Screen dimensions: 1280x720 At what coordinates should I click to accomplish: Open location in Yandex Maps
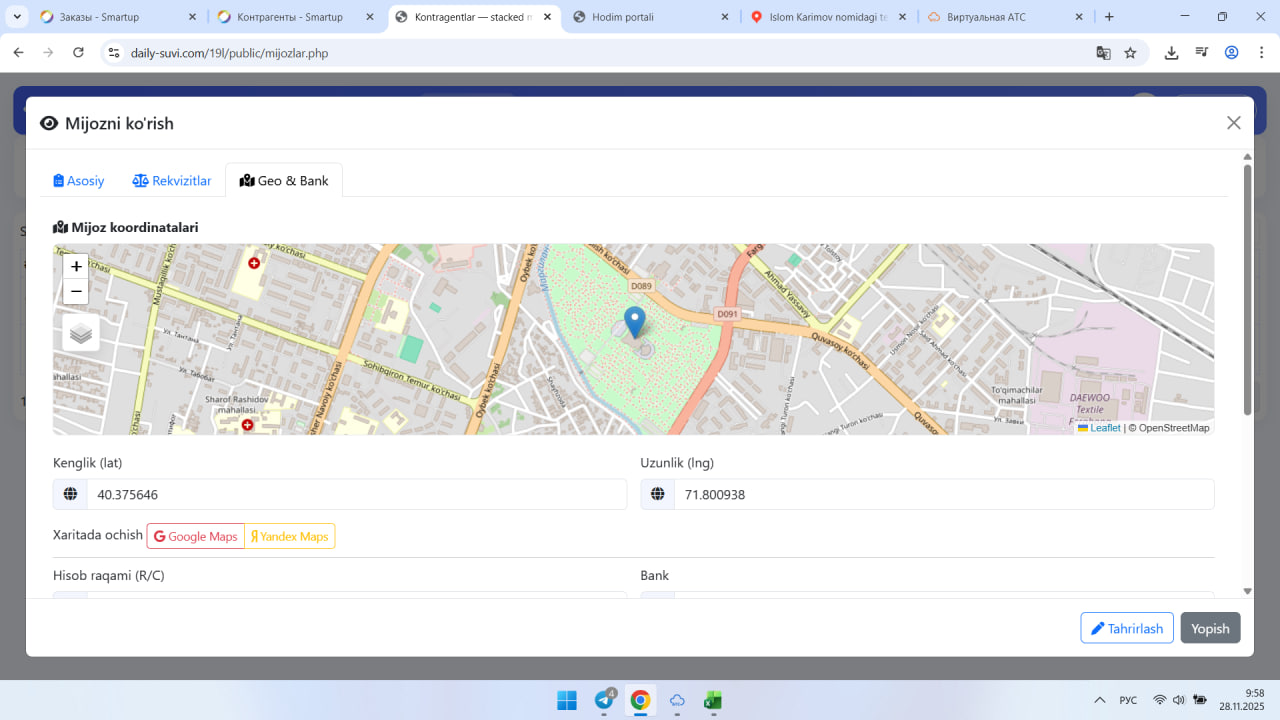coord(289,537)
